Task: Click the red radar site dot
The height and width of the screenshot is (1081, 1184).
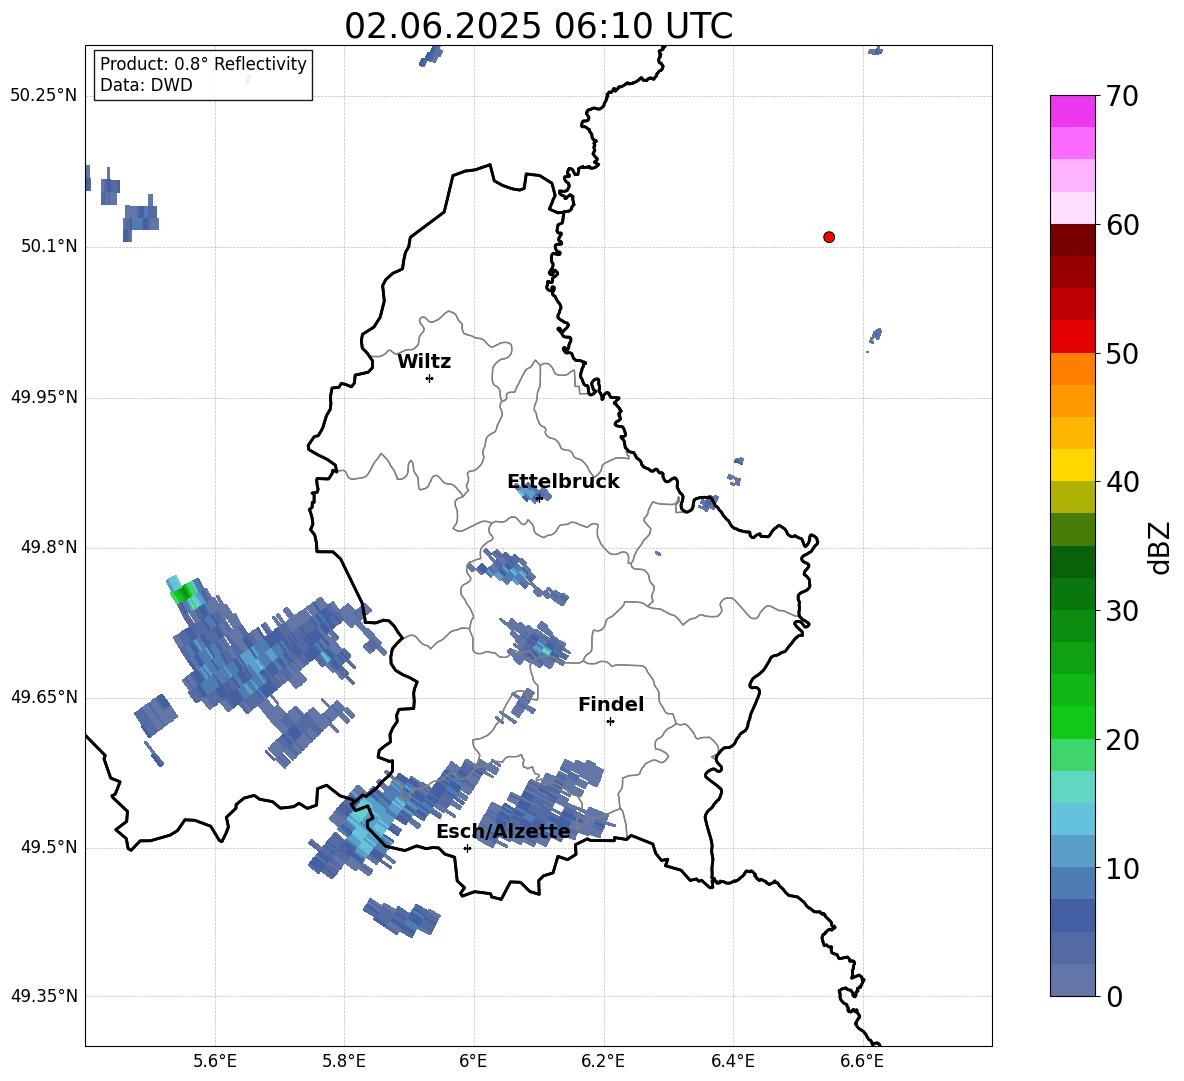Action: point(829,237)
